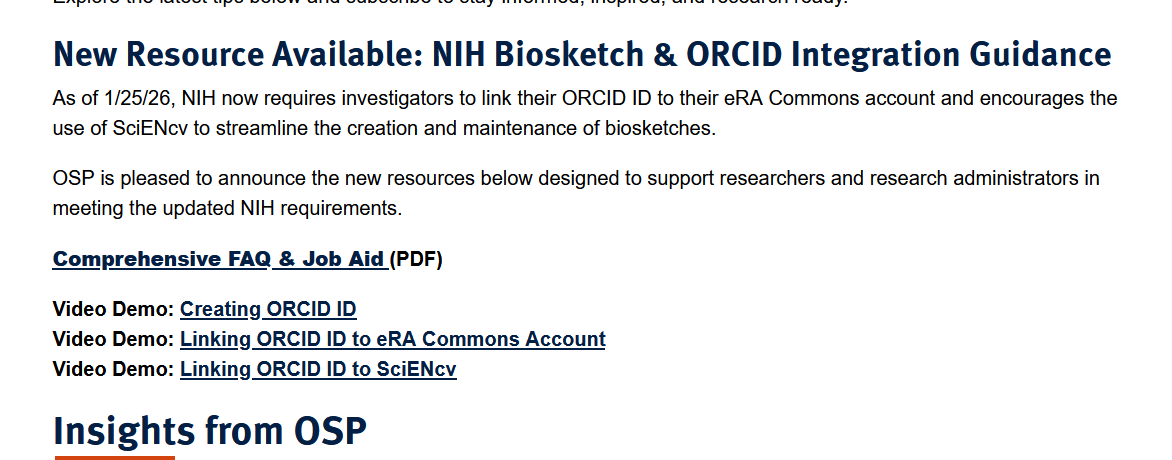1172x460 pixels.
Task: Open the Comprehensive FAQ & Job Aid link
Action: point(220,259)
